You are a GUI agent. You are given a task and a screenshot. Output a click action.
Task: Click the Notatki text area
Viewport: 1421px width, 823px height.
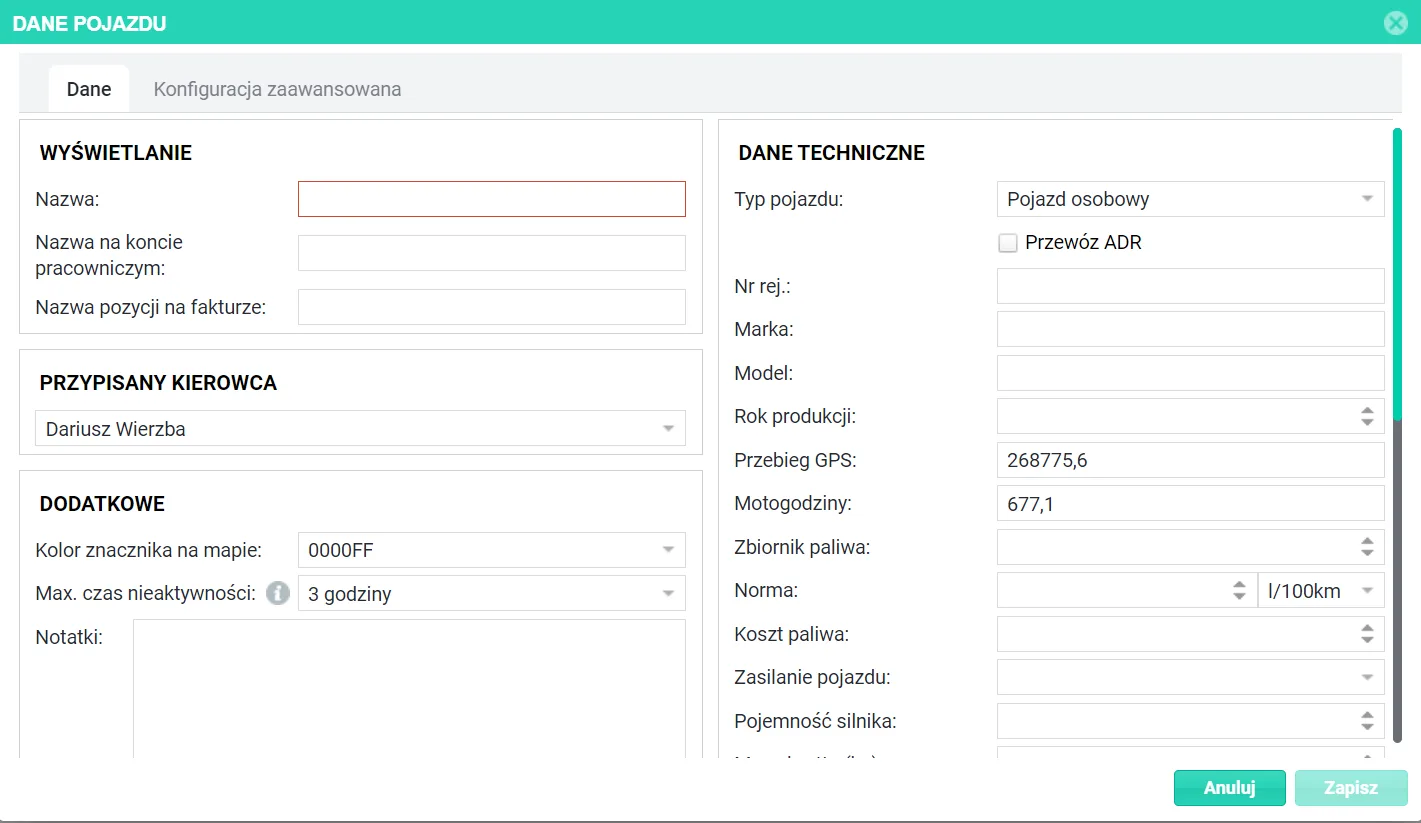point(409,689)
